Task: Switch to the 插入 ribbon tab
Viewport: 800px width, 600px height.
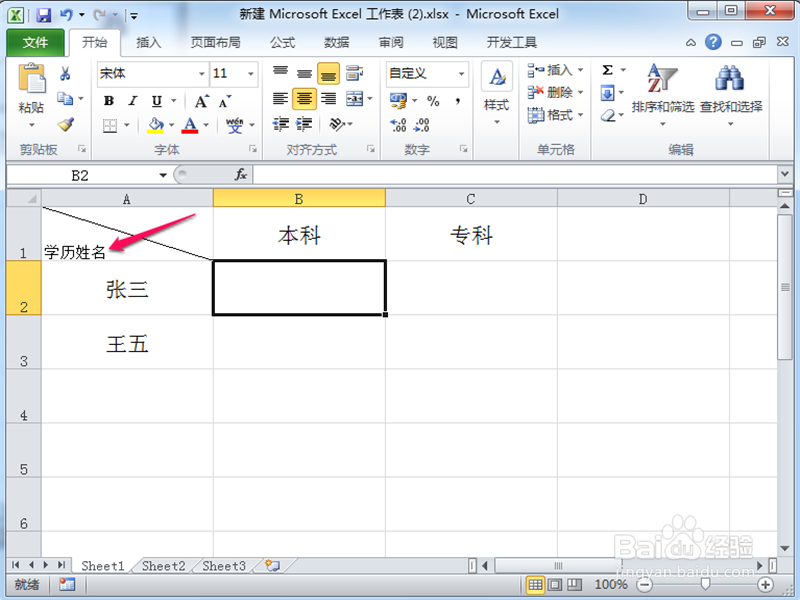Action: point(150,42)
